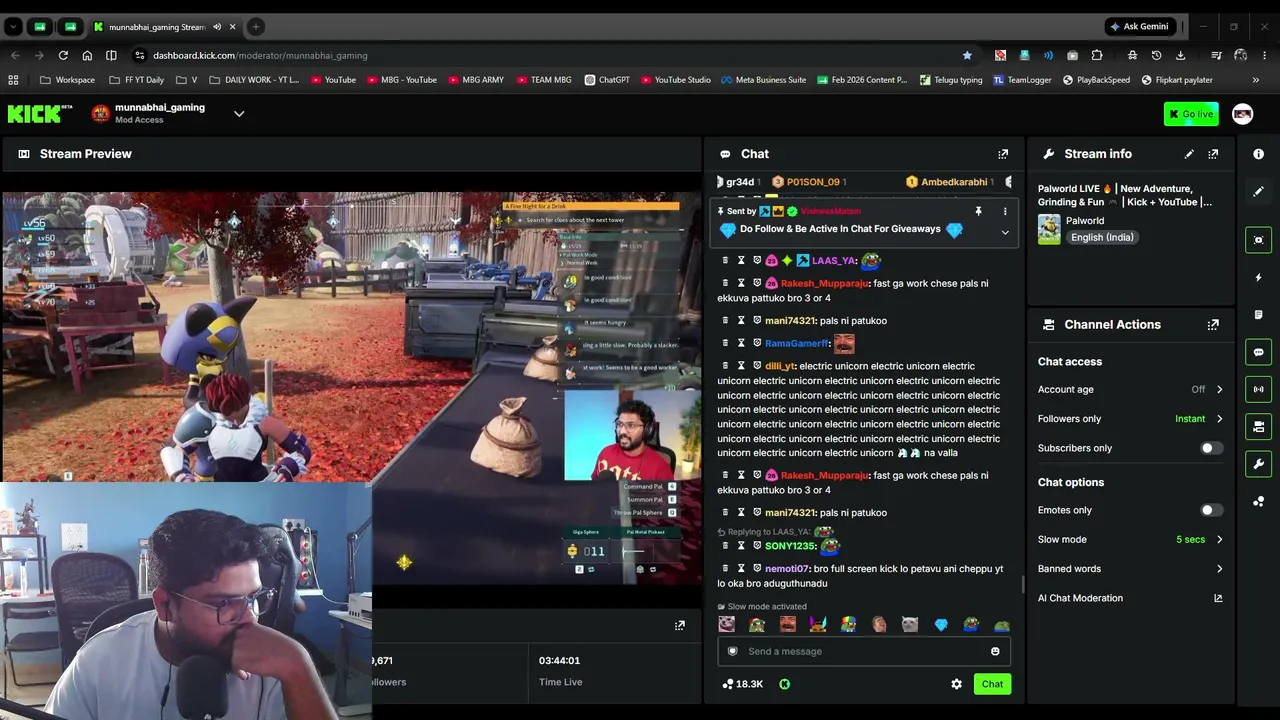The width and height of the screenshot is (1280, 720).
Task: Click the 03:44:01 Time Live value
Action: 559,661
